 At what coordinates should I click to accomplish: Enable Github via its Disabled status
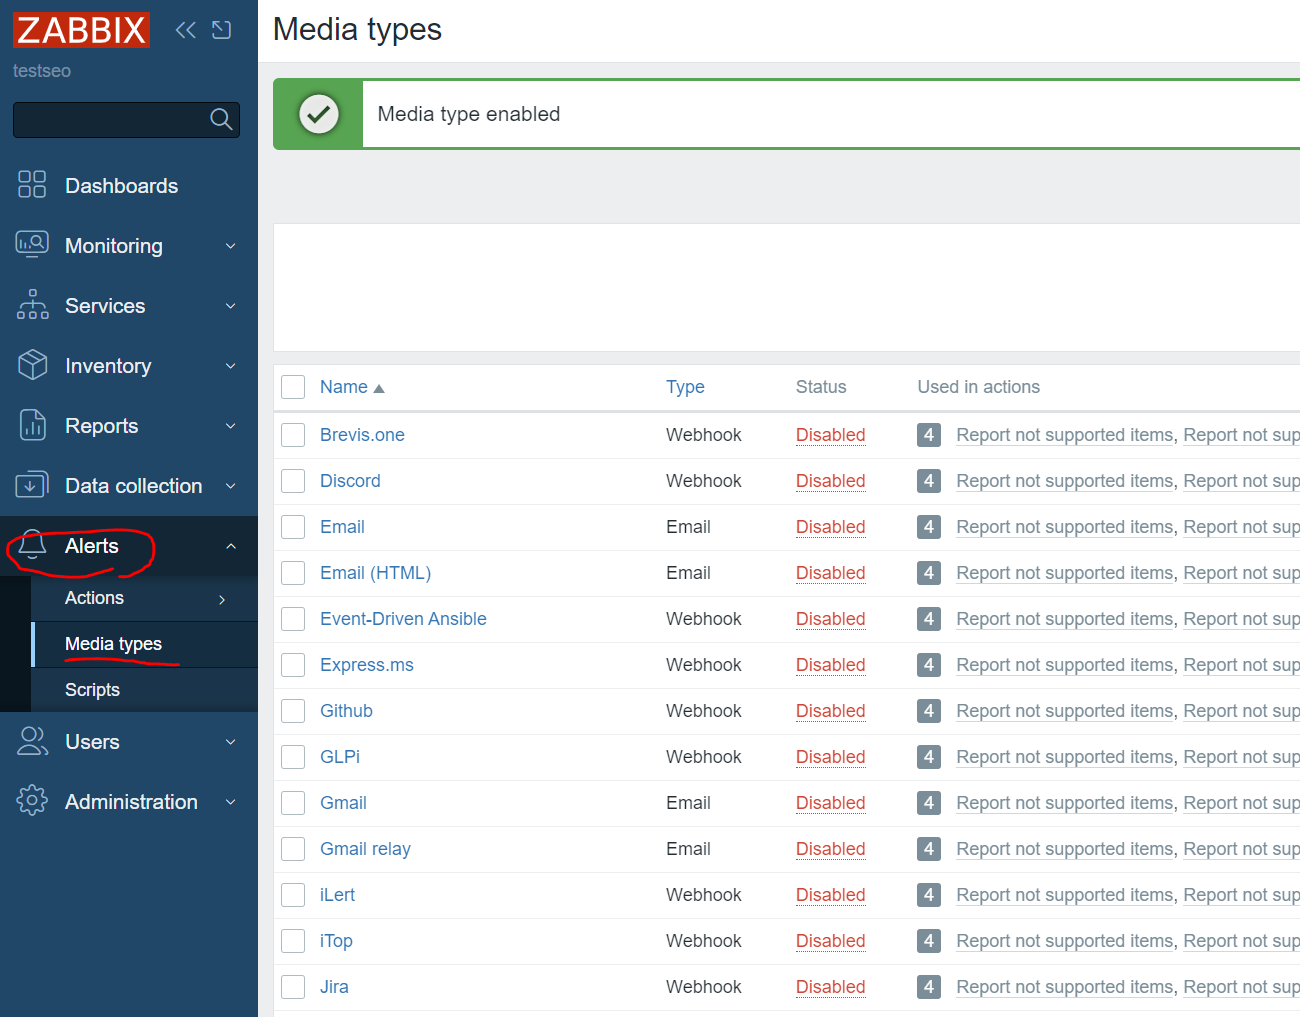830,711
